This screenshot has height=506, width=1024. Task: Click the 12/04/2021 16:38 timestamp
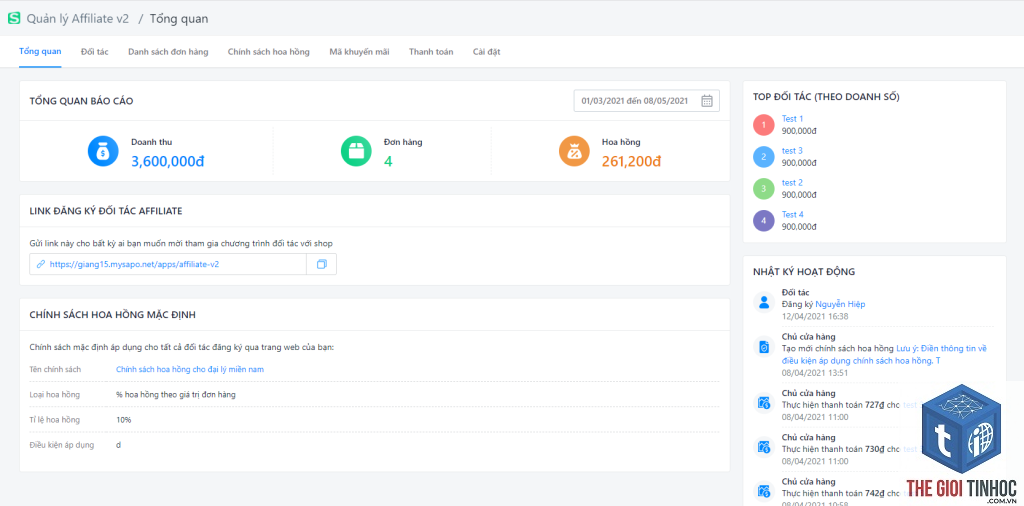pyautogui.click(x=815, y=316)
